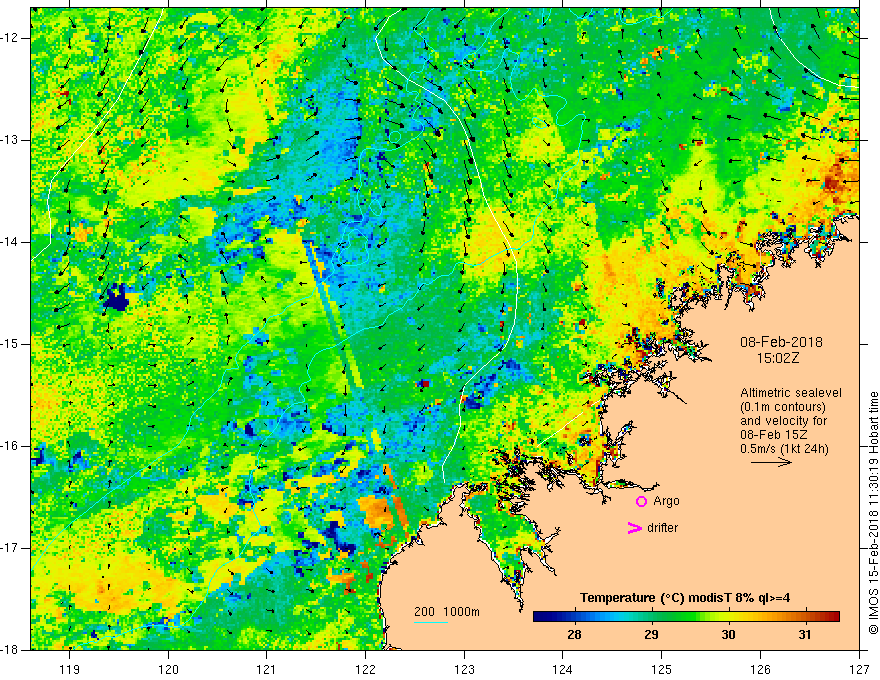
Task: Click longitude axis label 122
Action: point(365,669)
